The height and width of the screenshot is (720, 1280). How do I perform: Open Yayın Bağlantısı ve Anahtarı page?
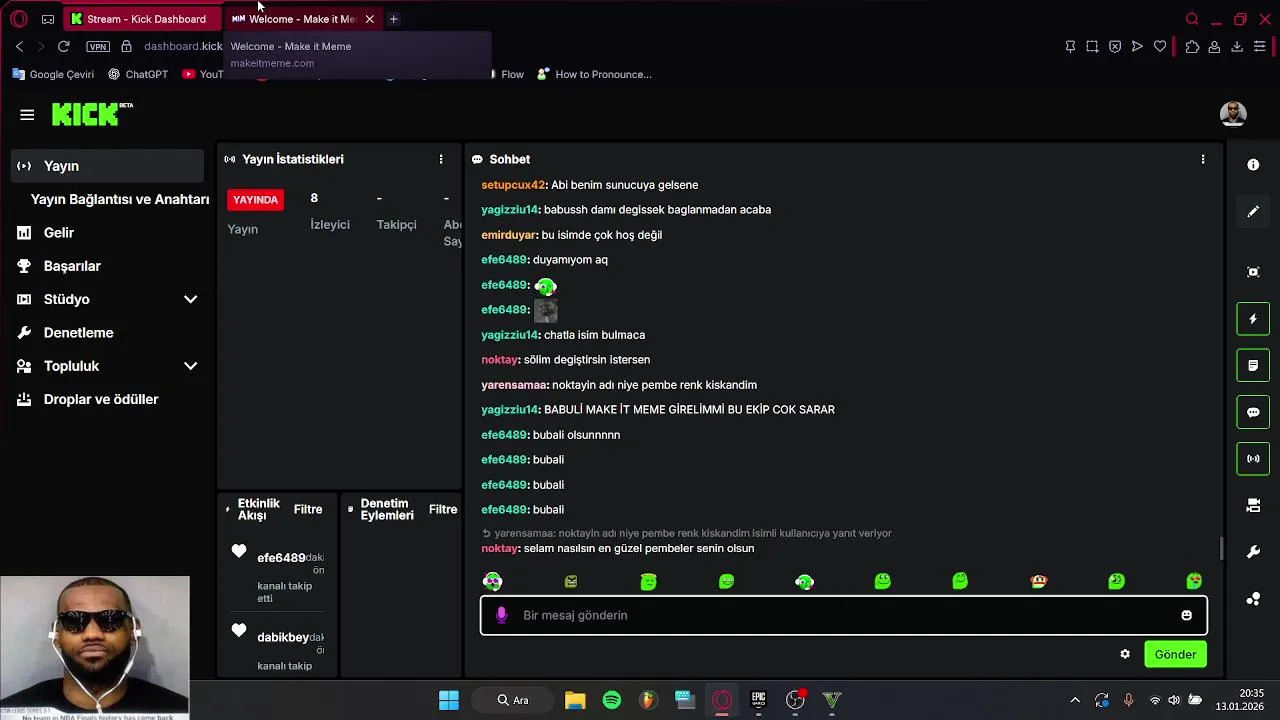tap(120, 199)
